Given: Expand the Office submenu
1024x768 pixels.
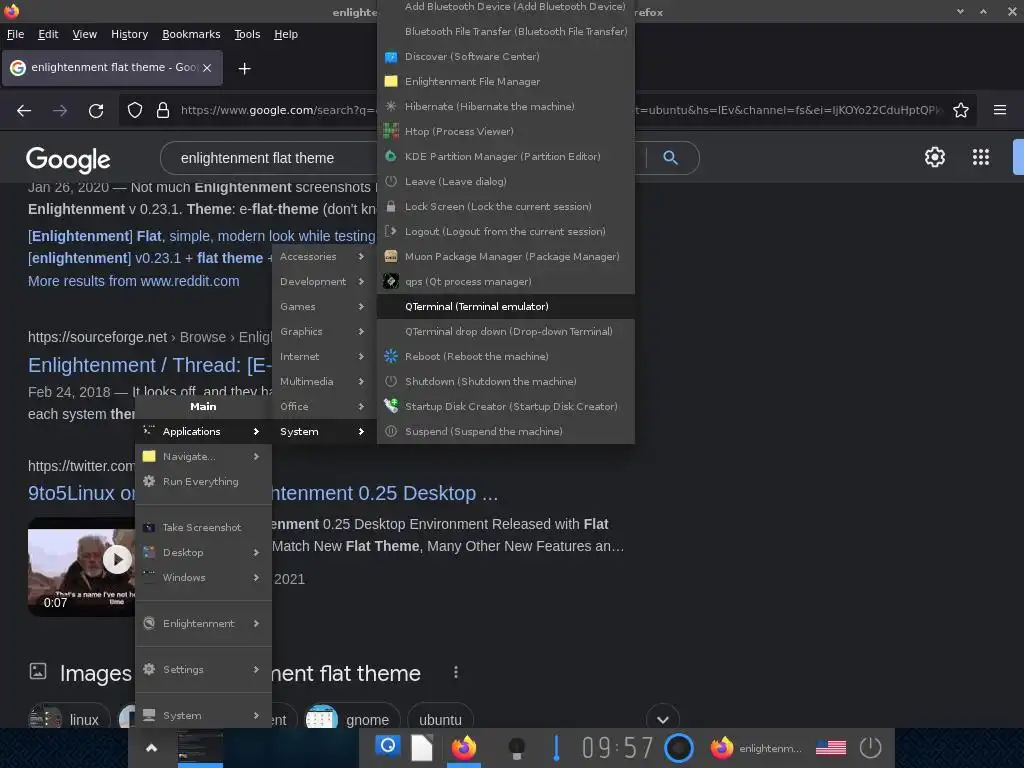Looking at the screenshot, I should tap(323, 406).
